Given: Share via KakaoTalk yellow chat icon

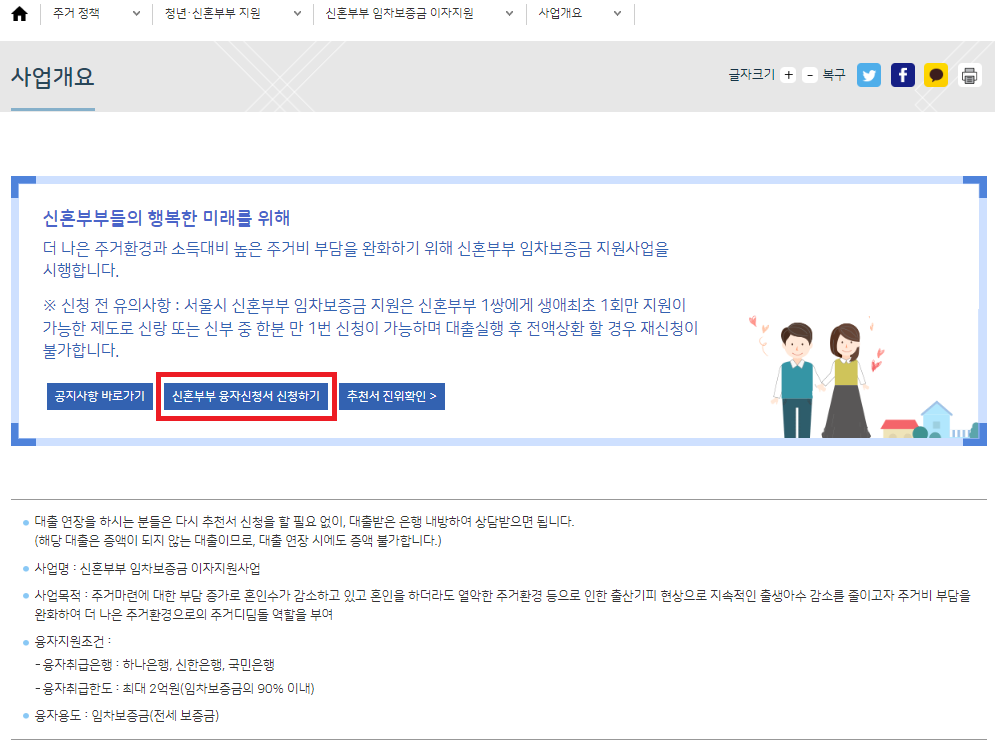Looking at the screenshot, I should [x=936, y=74].
